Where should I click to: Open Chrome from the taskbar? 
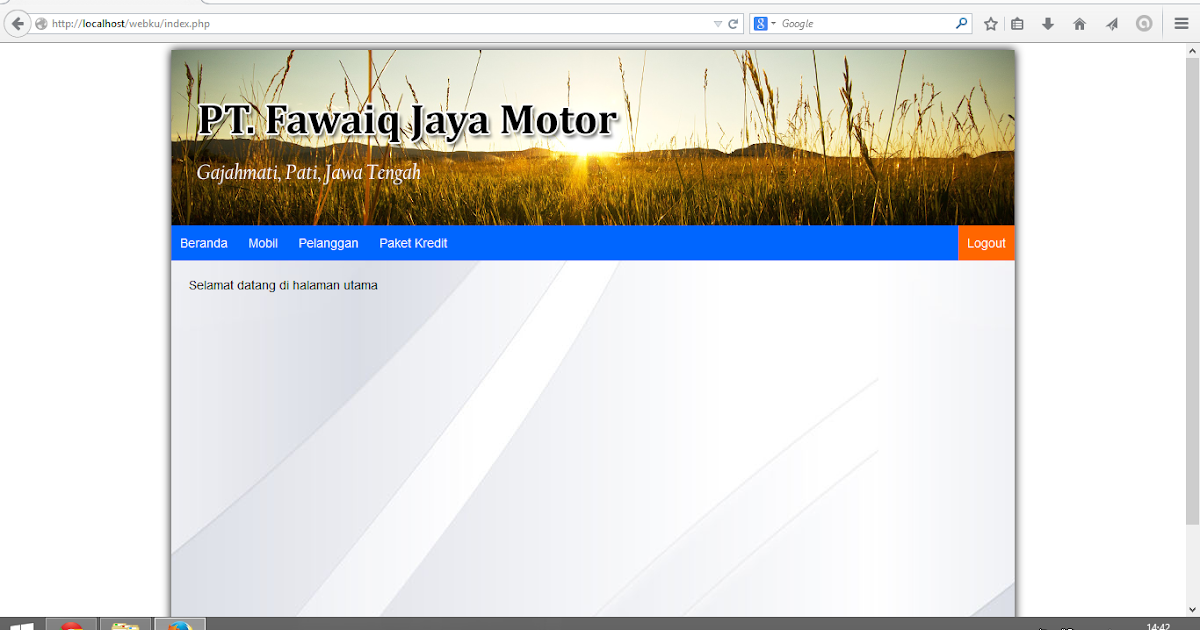(x=72, y=624)
